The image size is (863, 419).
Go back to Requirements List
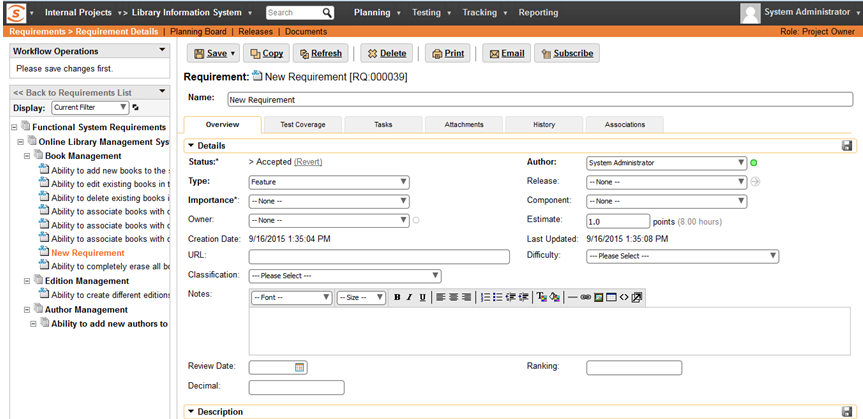coord(72,92)
